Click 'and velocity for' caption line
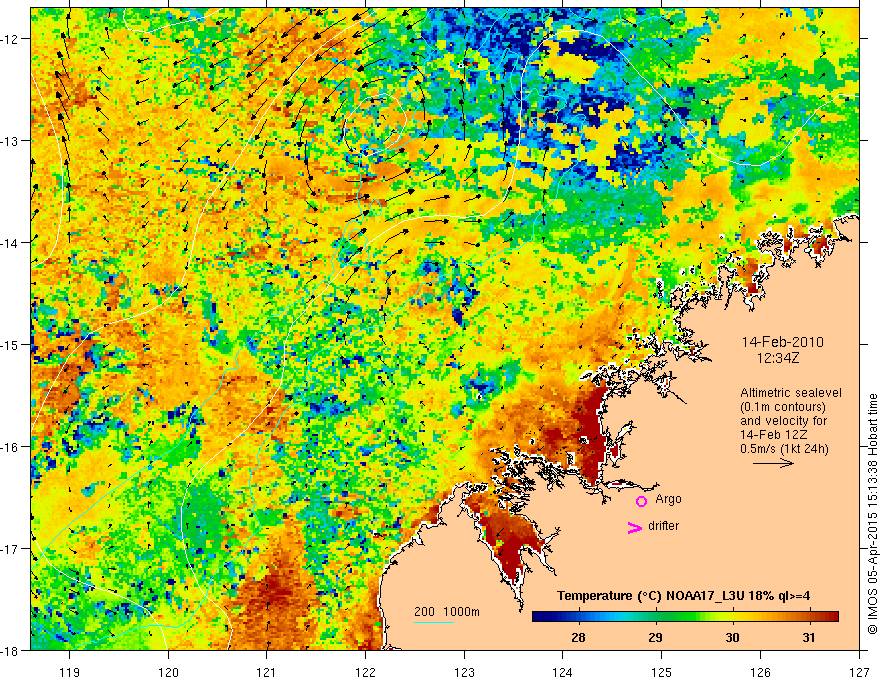 783,421
